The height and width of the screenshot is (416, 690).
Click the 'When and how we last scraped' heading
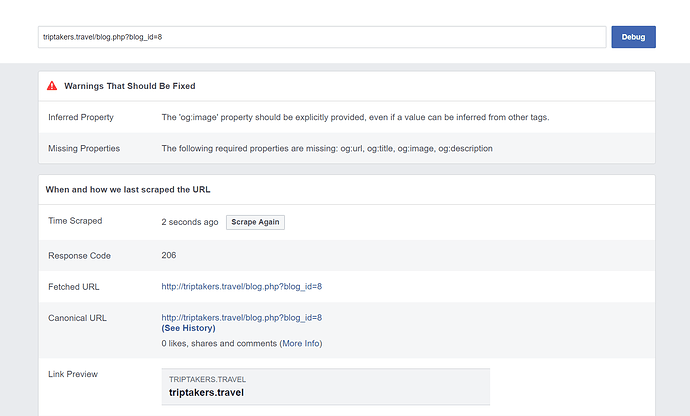click(x=128, y=190)
